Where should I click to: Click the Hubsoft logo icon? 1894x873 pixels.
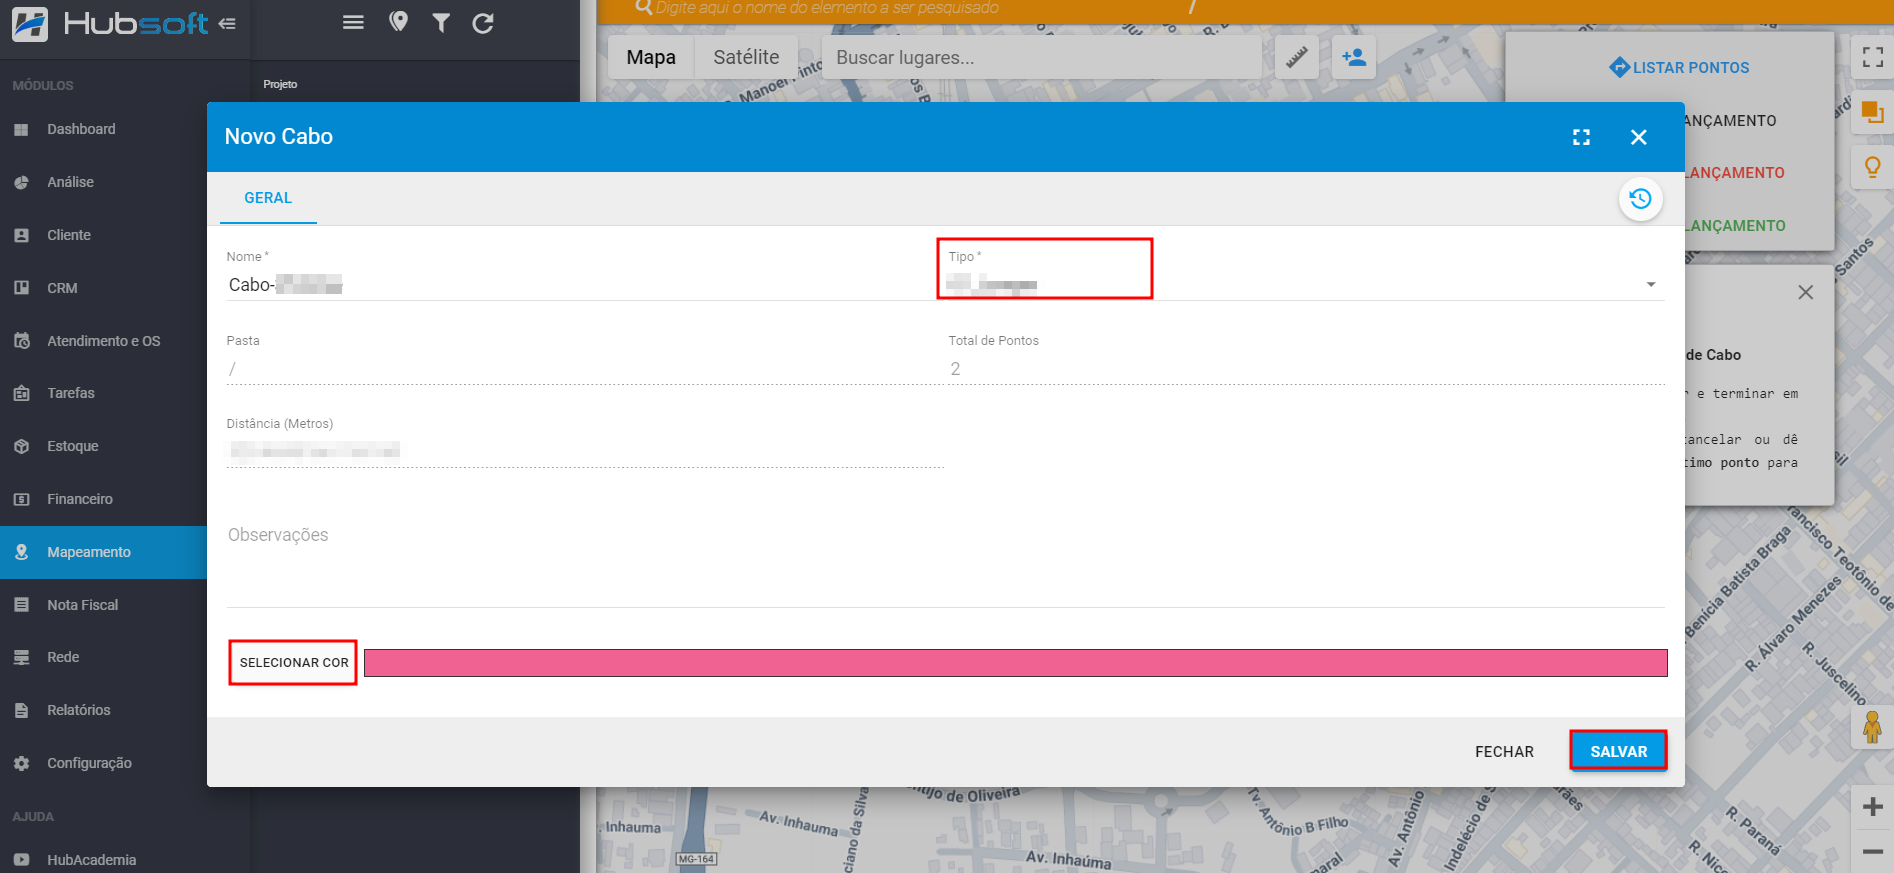click(x=30, y=23)
